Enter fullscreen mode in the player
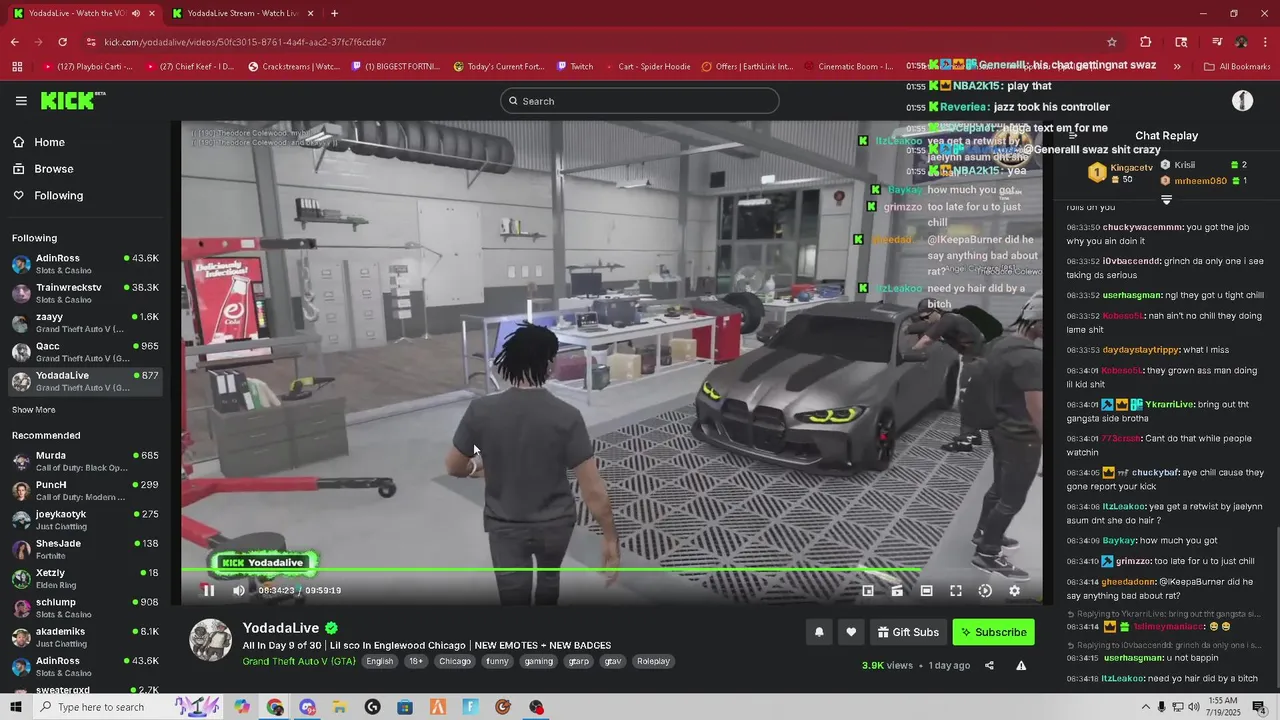Screen dimensions: 1280x720 pyautogui.click(x=956, y=591)
